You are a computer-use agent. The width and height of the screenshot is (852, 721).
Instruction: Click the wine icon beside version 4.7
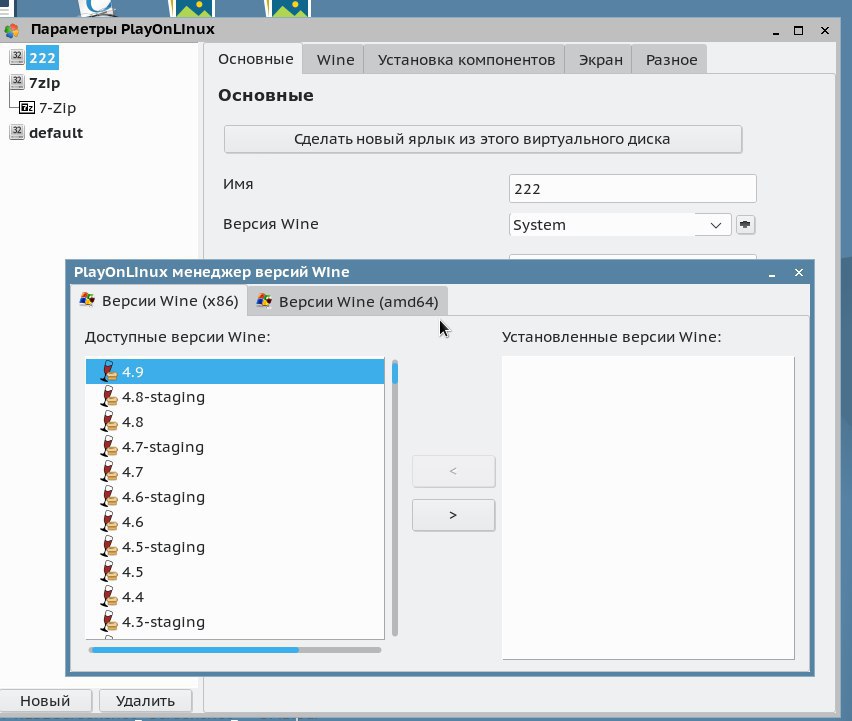tap(109, 472)
